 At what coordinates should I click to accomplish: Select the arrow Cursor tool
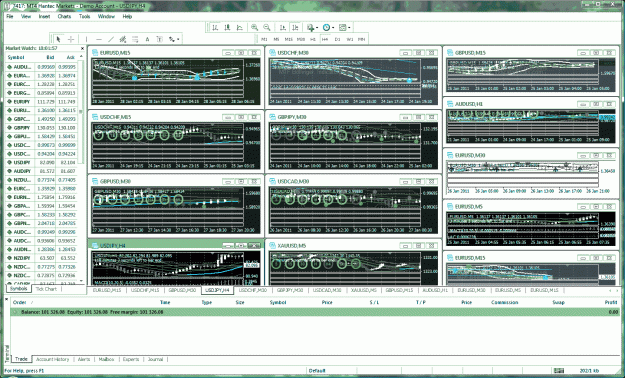[59, 39]
